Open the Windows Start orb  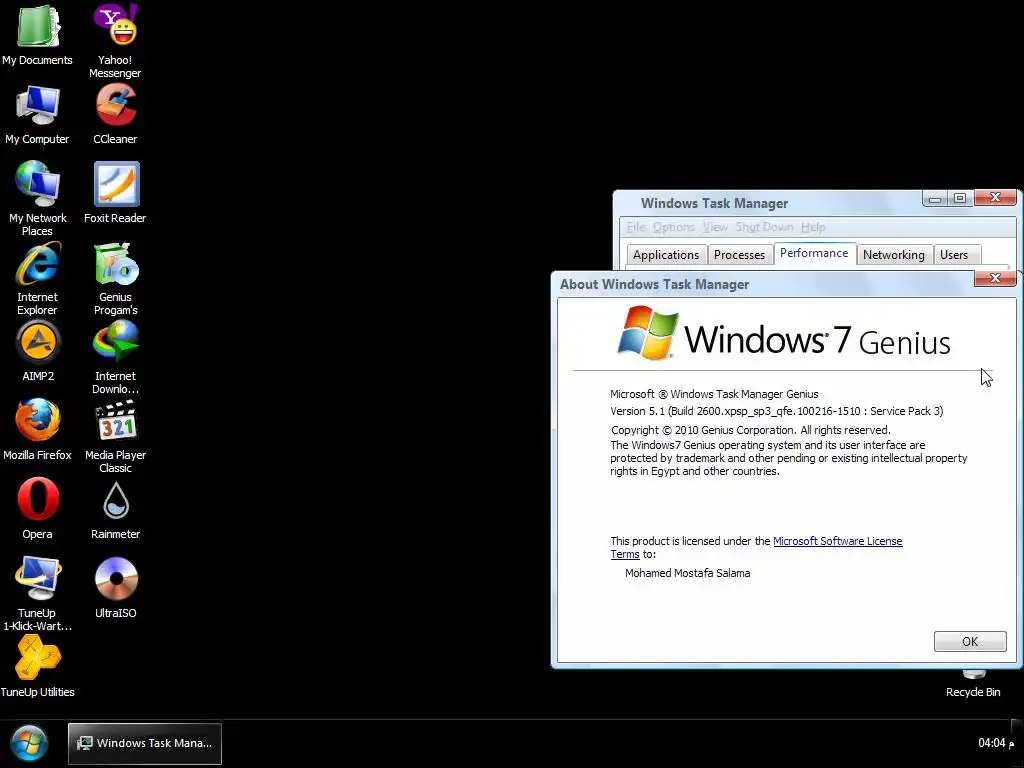(29, 743)
